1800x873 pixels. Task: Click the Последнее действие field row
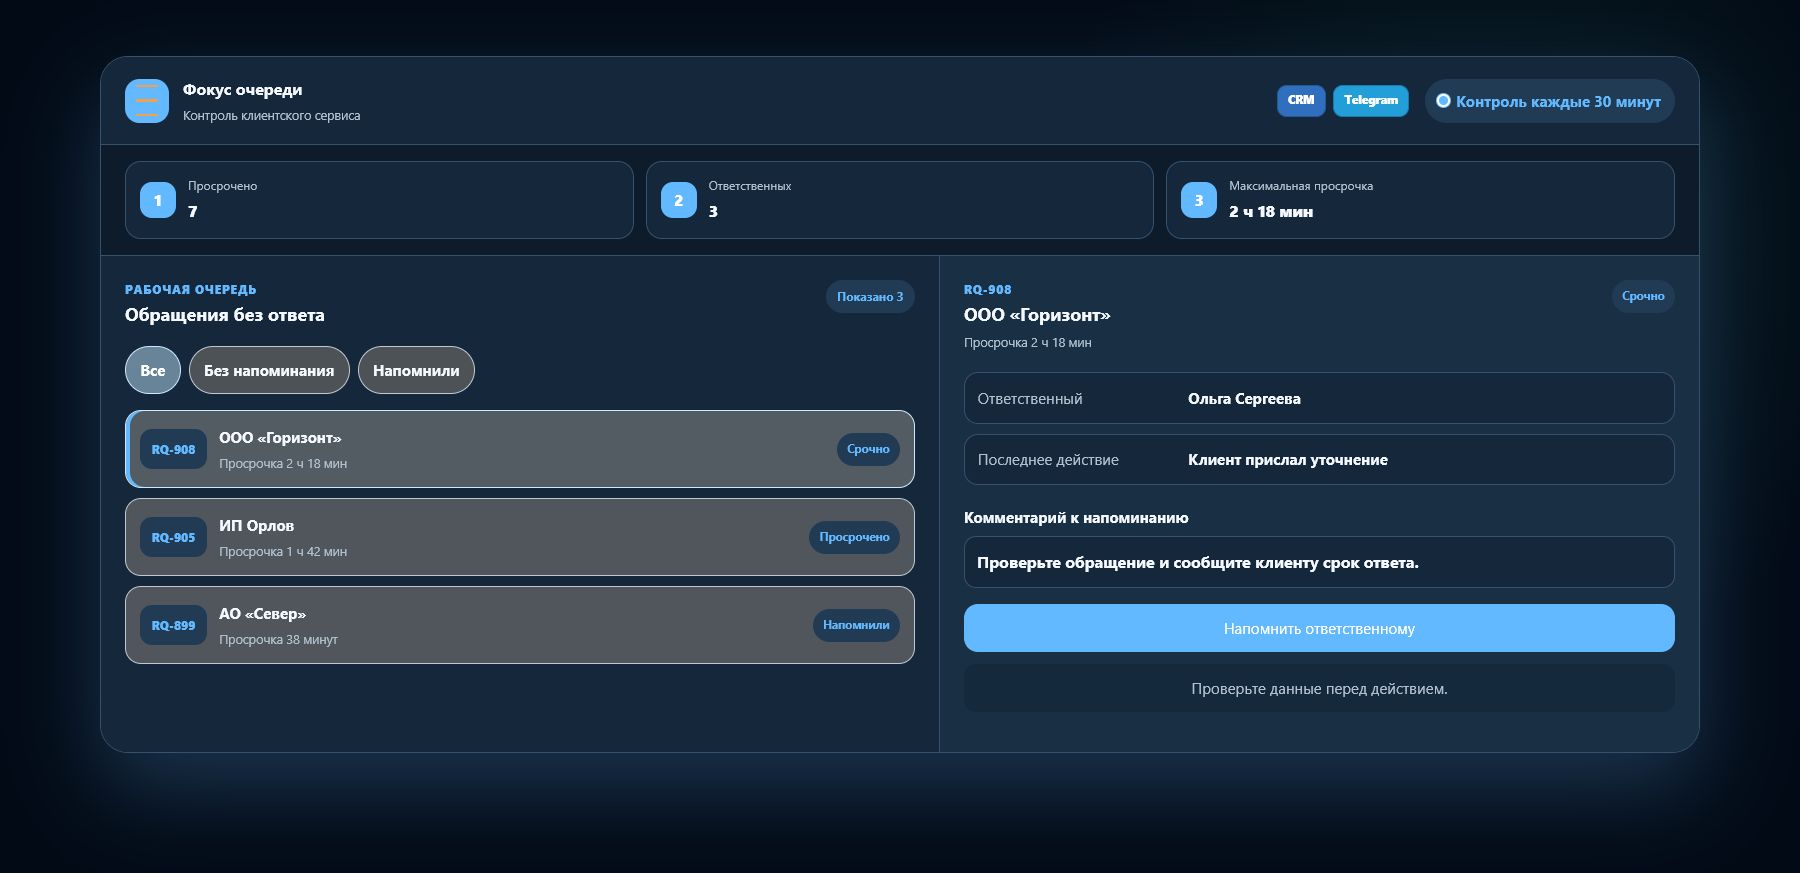[x=1319, y=459]
